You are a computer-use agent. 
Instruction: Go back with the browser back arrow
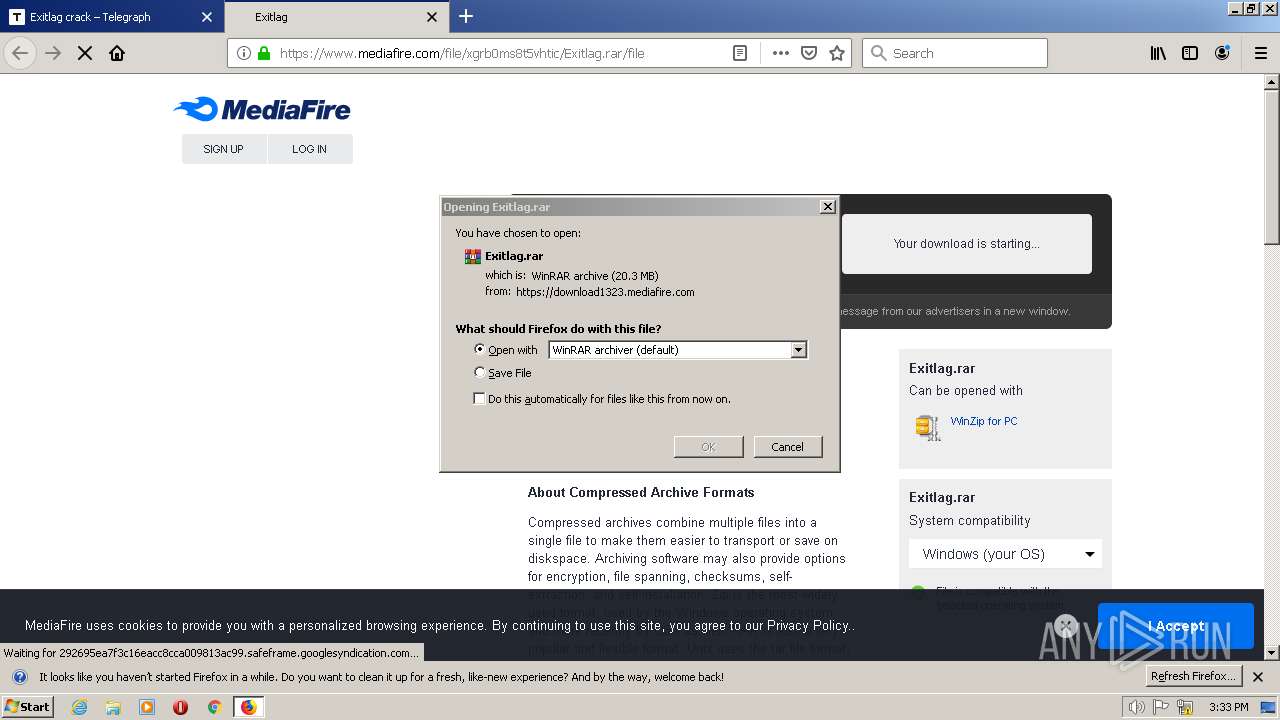tap(20, 53)
